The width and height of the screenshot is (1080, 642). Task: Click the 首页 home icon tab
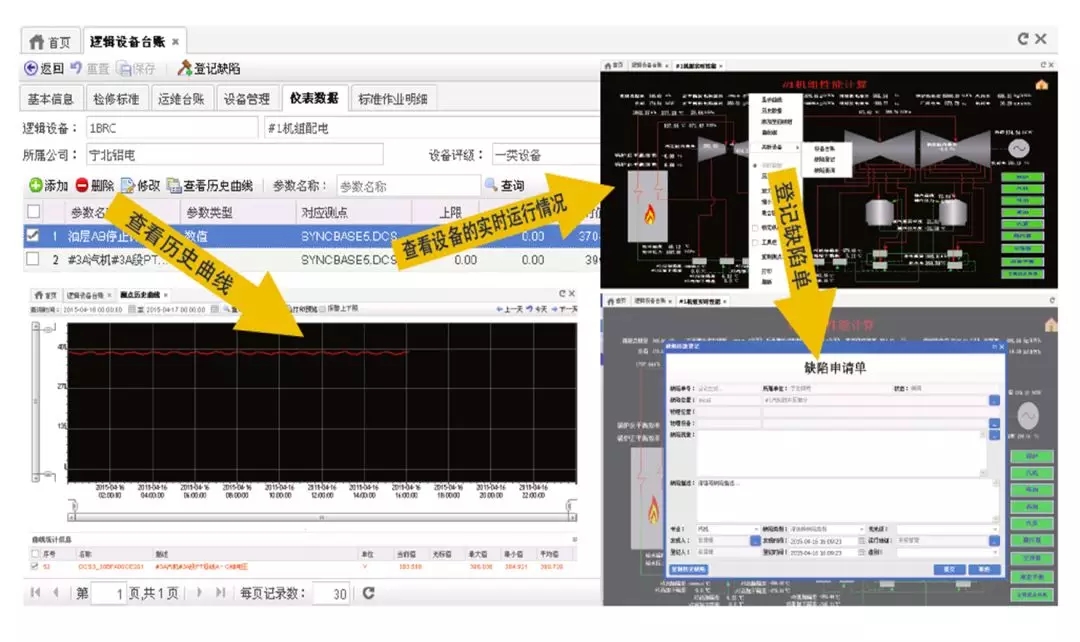coord(50,41)
